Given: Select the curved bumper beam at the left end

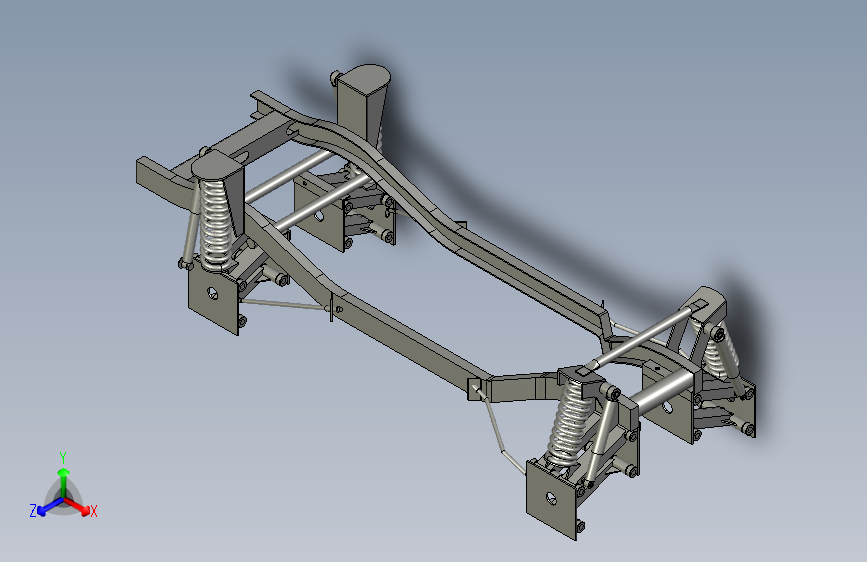Looking at the screenshot, I should 166,183.
